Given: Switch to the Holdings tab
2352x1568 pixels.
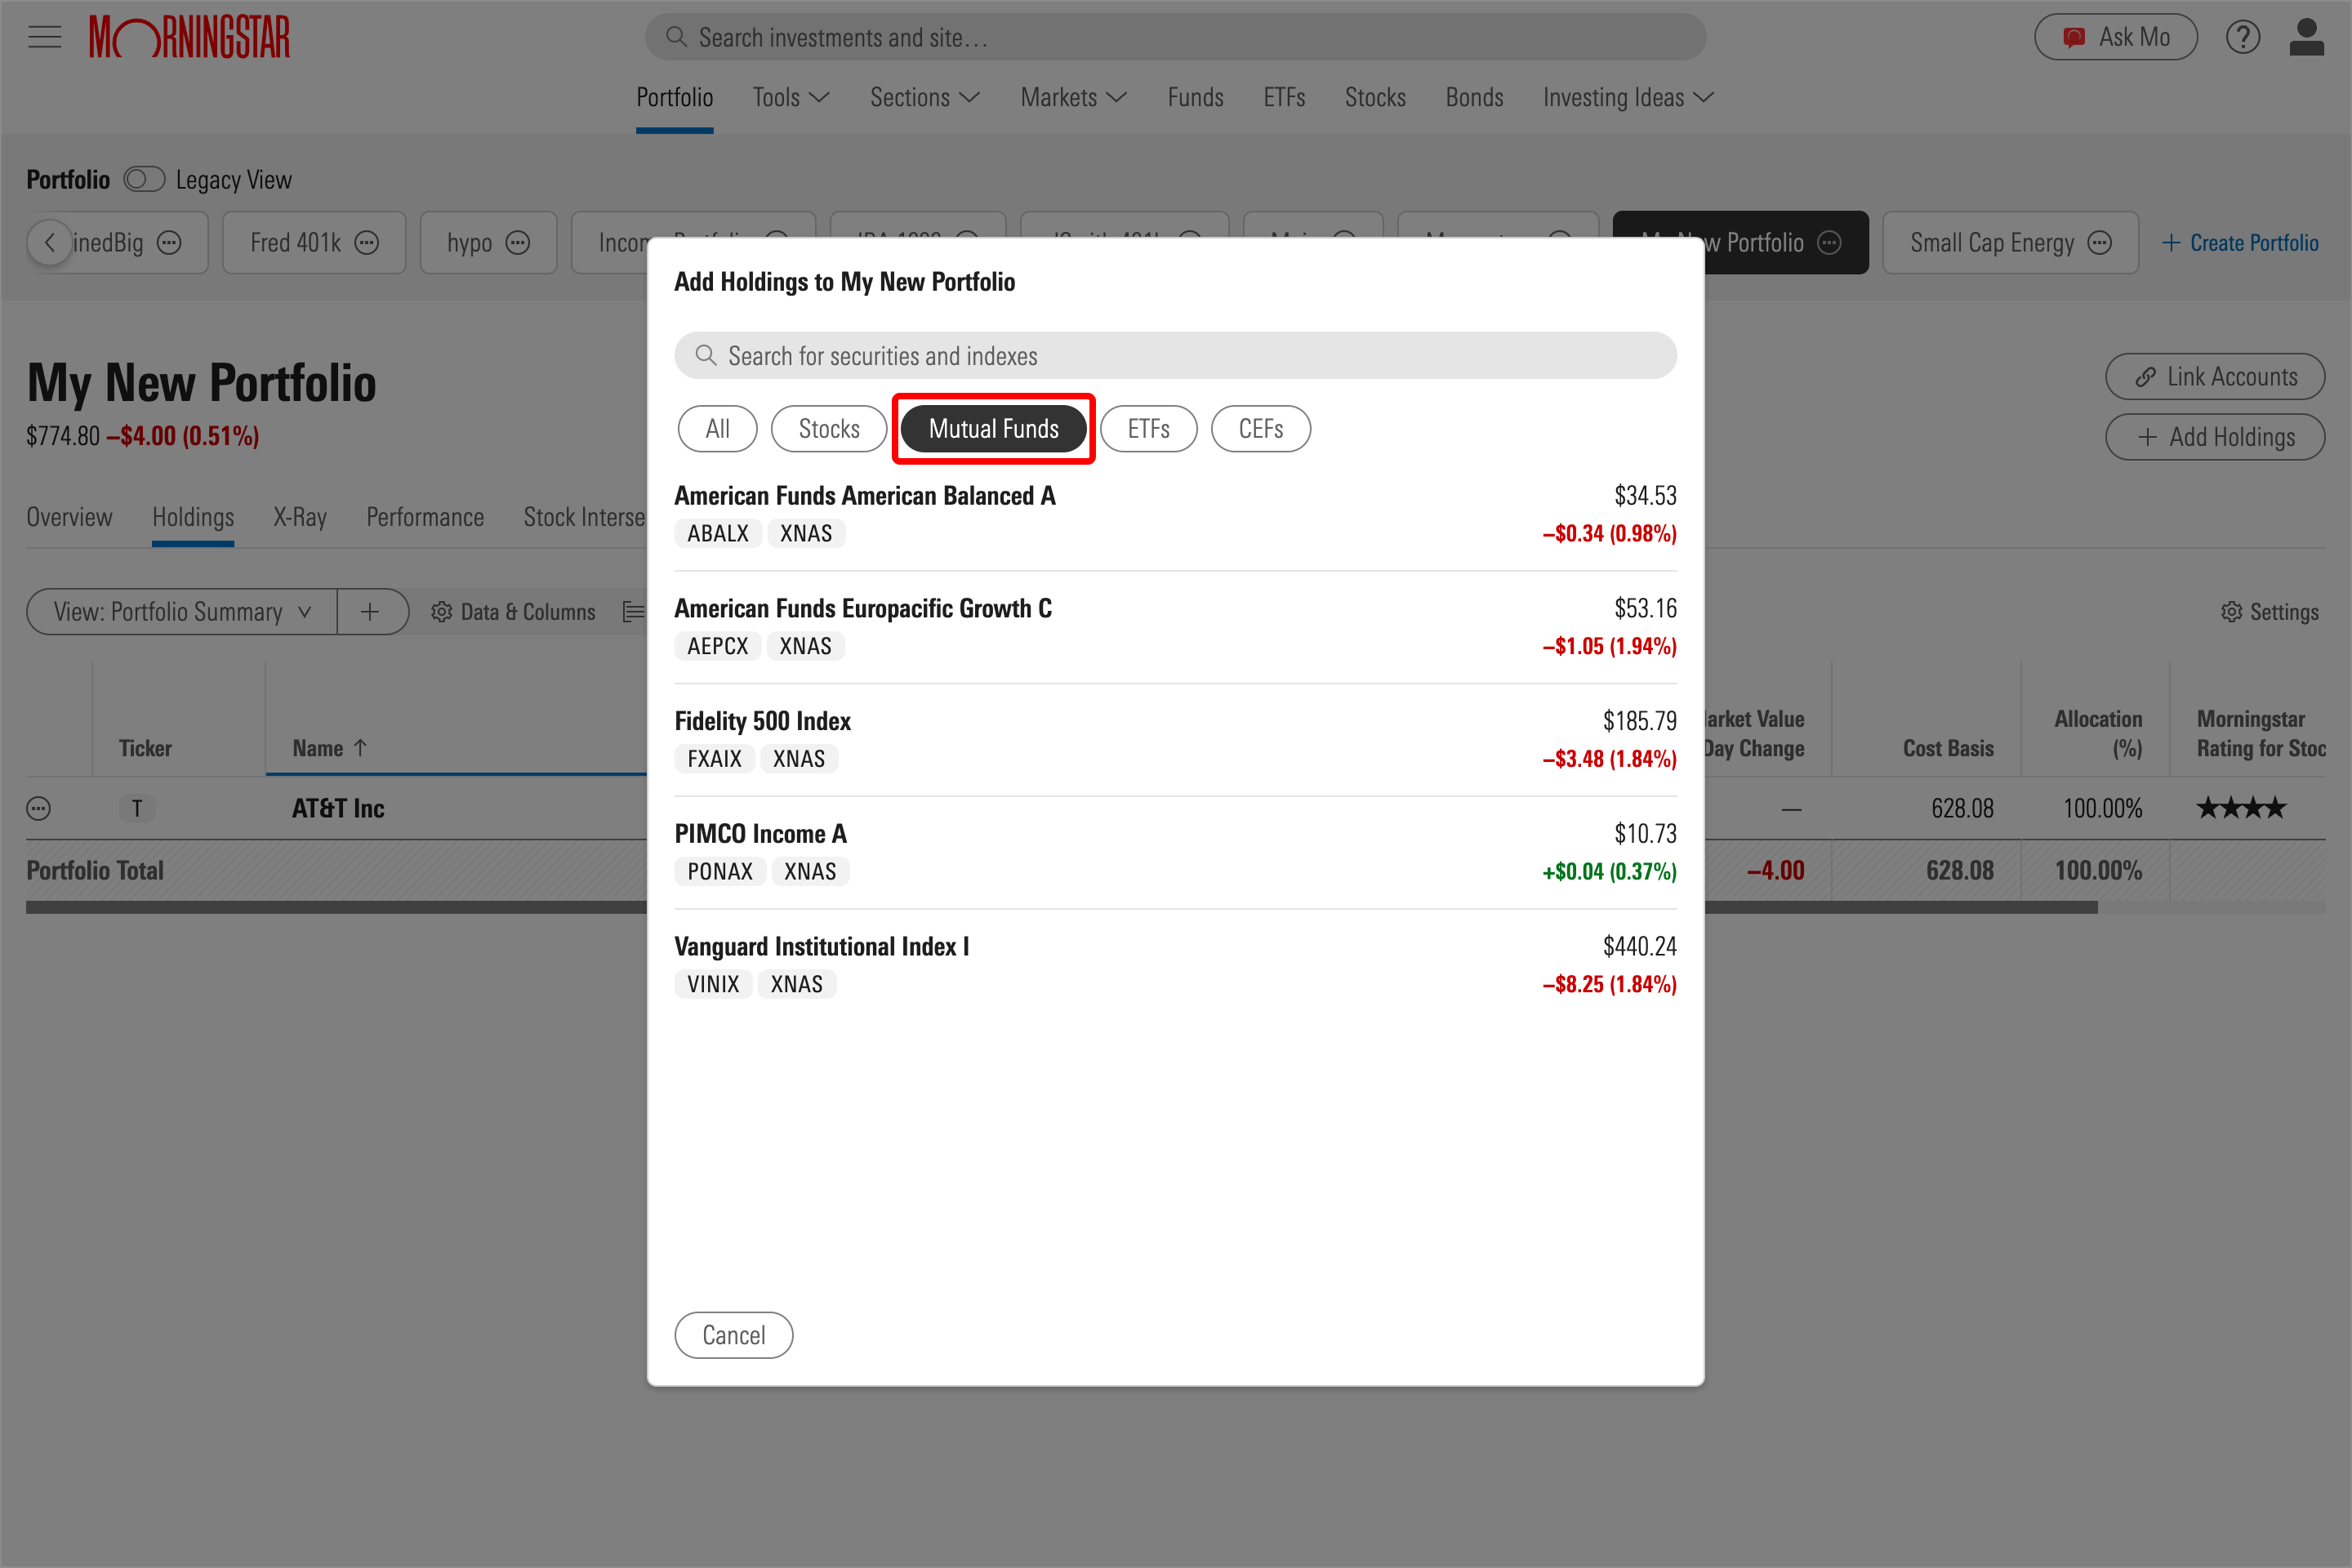Looking at the screenshot, I should click(x=193, y=517).
